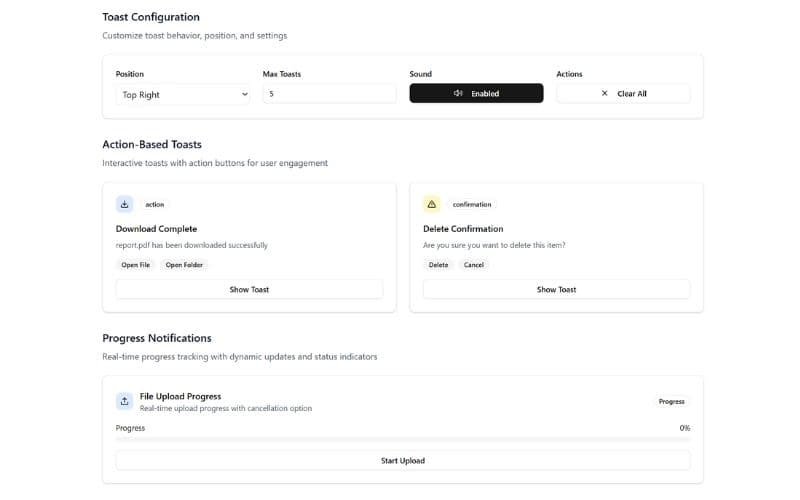The height and width of the screenshot is (500, 800).
Task: Click the chevron arrow of Top Right selector
Action: coord(244,94)
